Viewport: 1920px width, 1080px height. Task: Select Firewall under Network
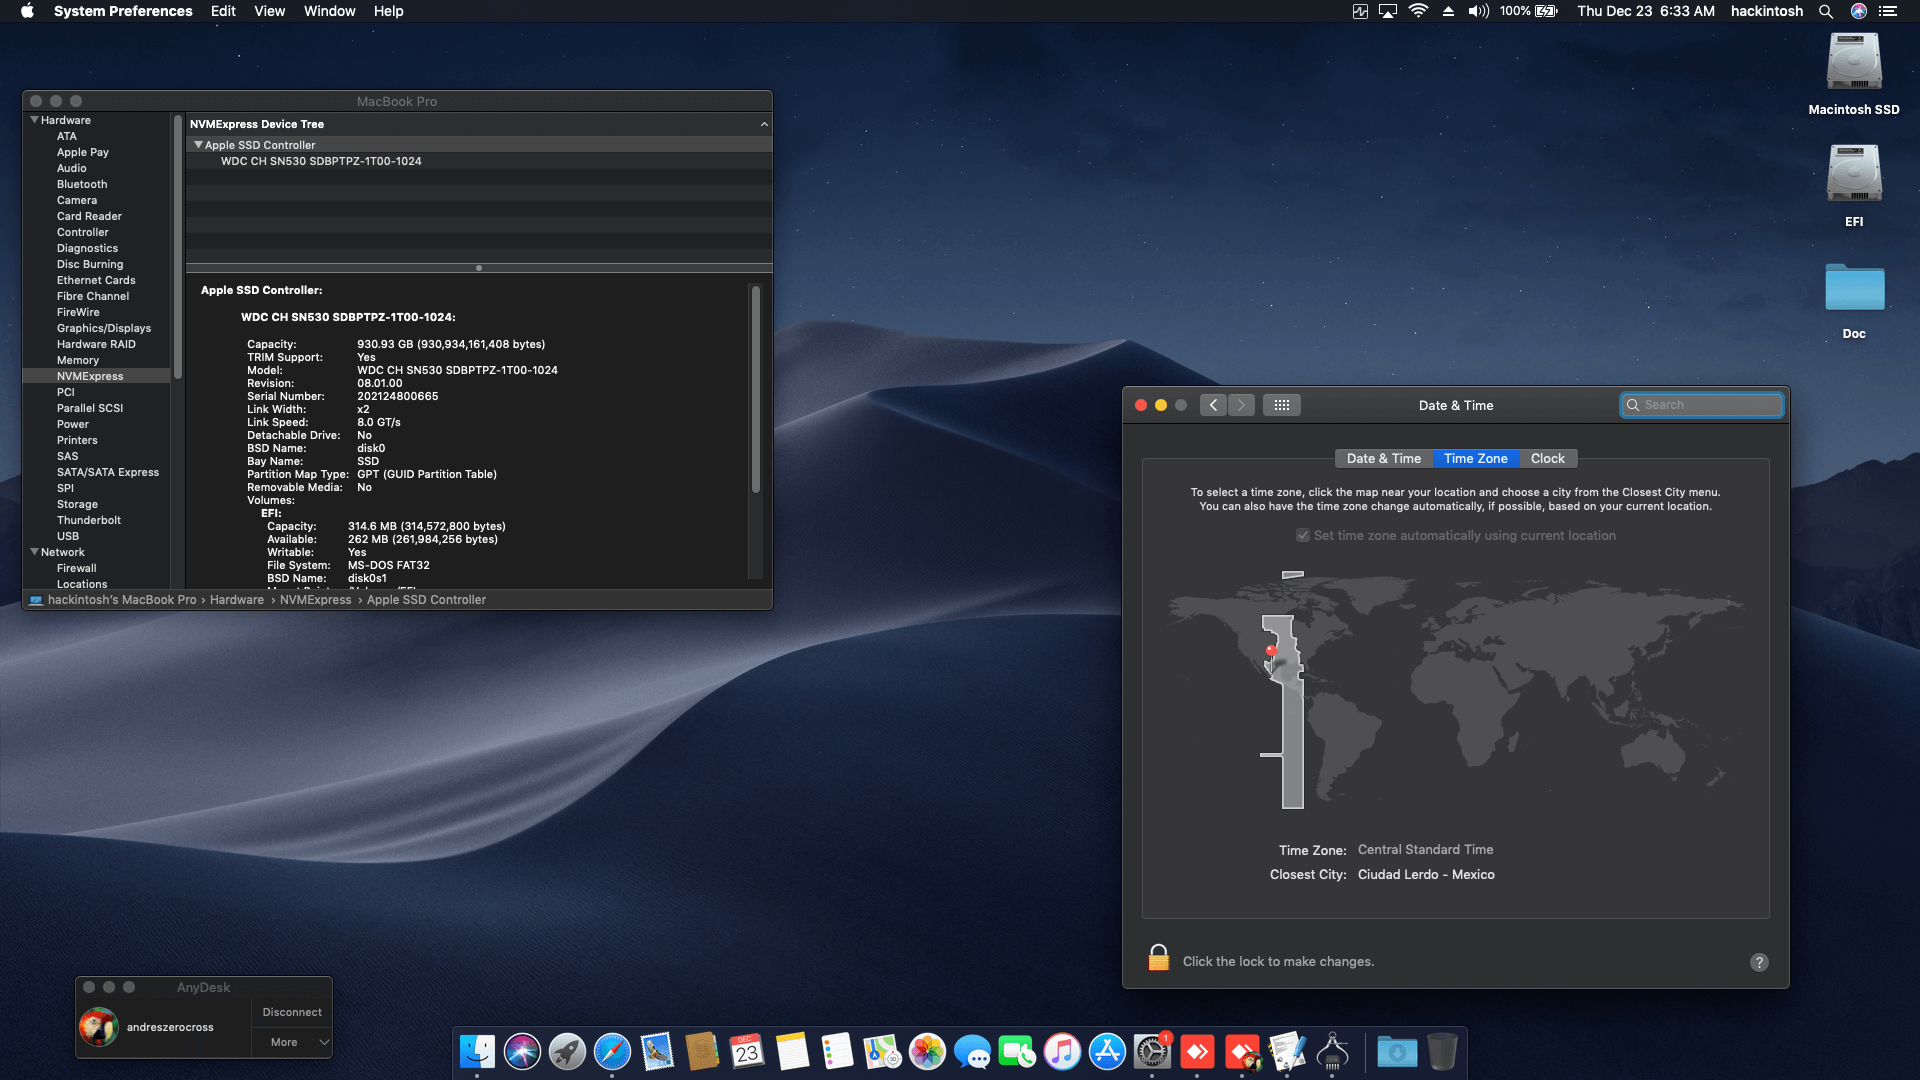(x=77, y=568)
